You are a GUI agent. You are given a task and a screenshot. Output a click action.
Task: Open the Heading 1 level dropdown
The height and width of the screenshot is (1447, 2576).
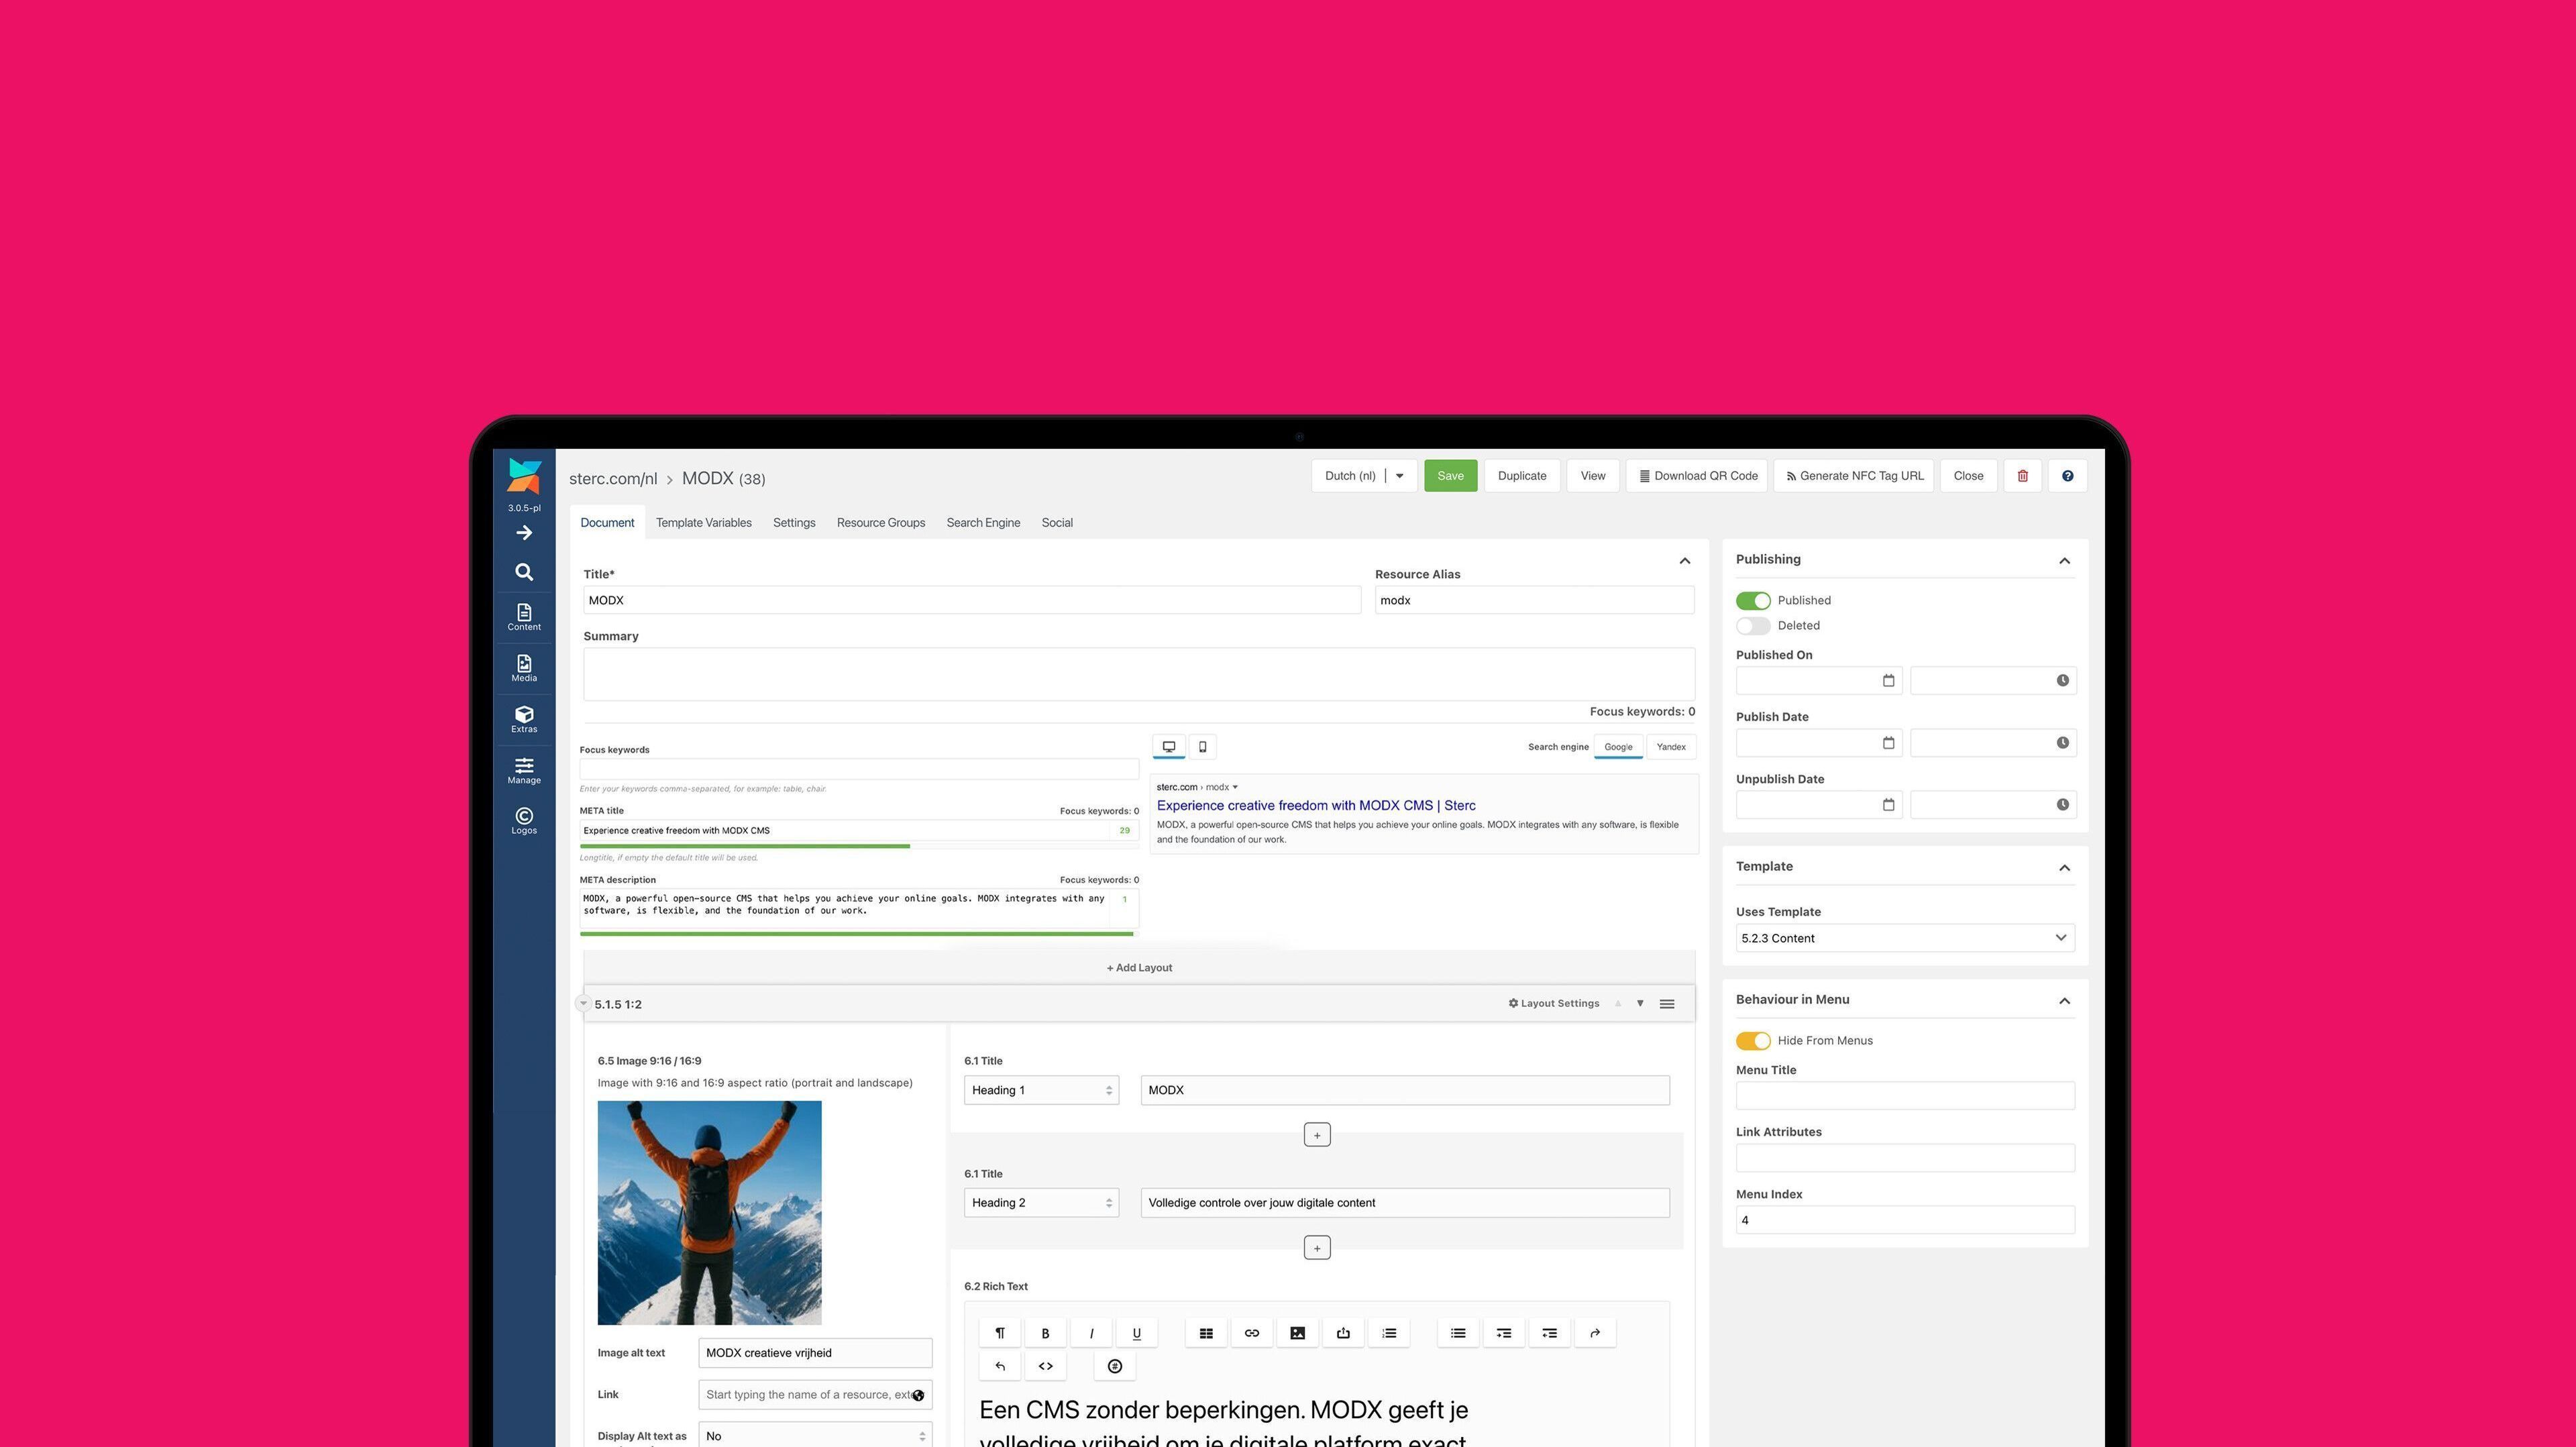1041,1090
